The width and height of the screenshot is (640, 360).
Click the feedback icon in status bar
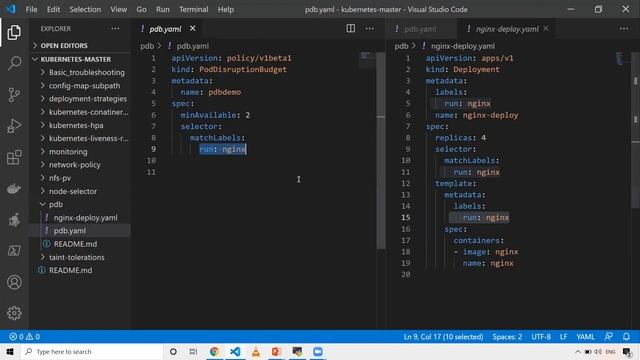point(608,337)
